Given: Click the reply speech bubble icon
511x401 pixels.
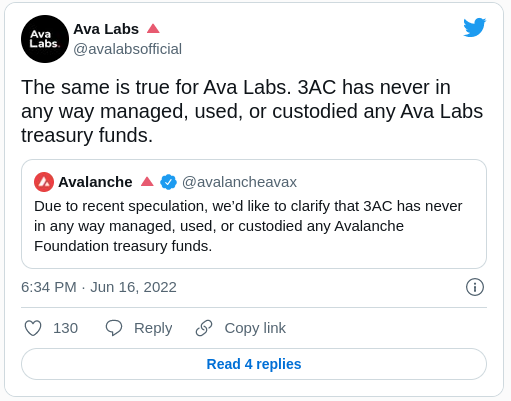Looking at the screenshot, I should click(114, 328).
